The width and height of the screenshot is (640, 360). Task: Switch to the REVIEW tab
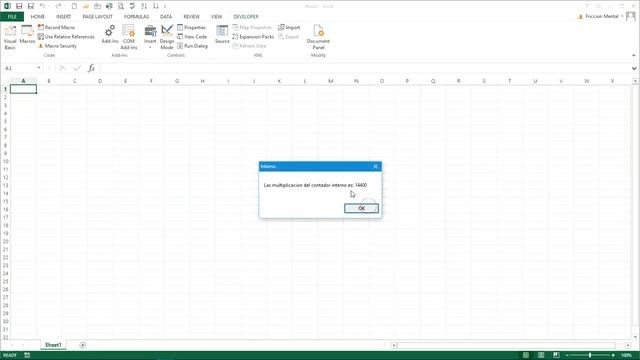(191, 17)
